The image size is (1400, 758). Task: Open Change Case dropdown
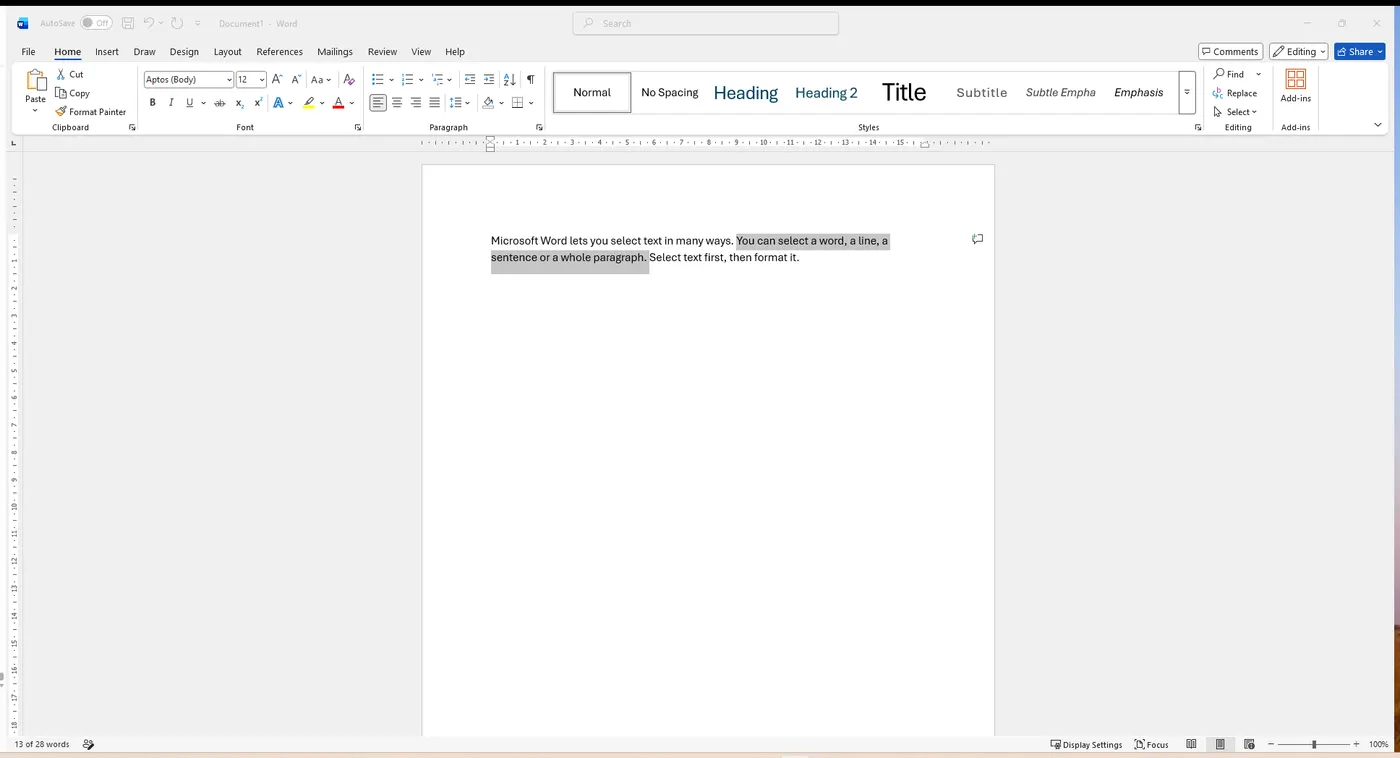(x=321, y=79)
